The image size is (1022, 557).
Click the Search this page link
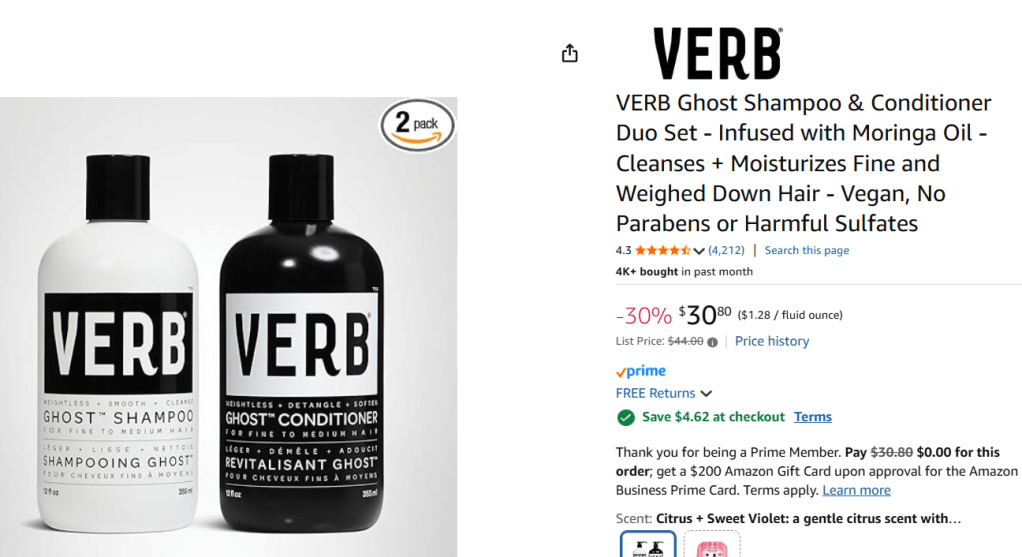pos(807,250)
